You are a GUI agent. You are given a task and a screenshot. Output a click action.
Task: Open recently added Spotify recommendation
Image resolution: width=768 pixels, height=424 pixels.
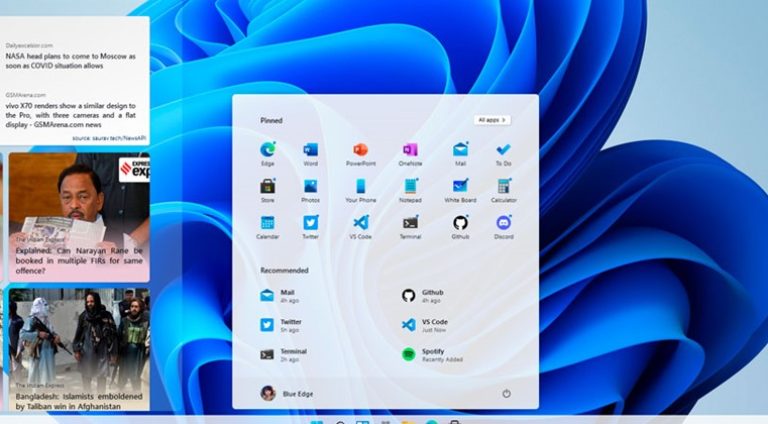(x=432, y=354)
